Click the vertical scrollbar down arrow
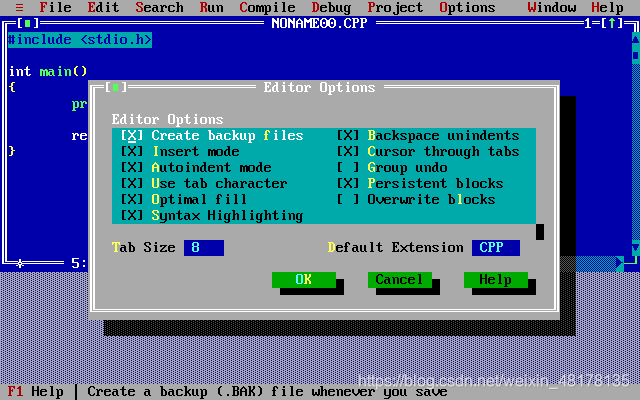640x400 pixels. (636, 248)
